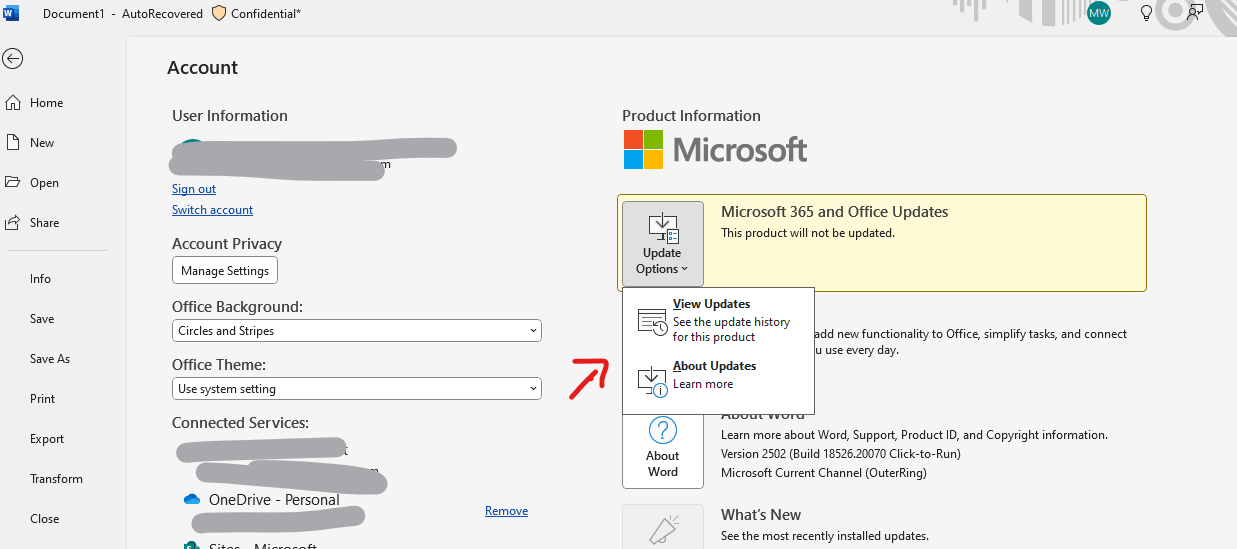
Task: Open the Export page
Action: [x=47, y=439]
